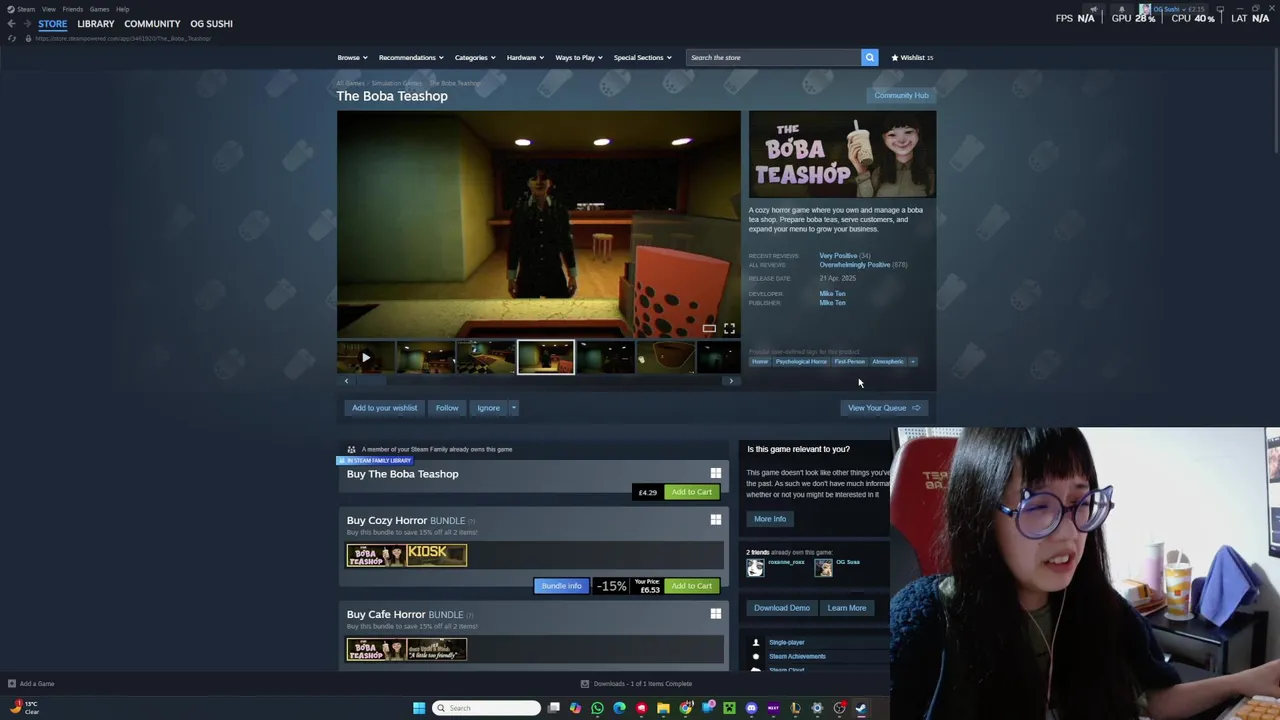Click the Horror tag
1280x720 pixels.
[760, 361]
